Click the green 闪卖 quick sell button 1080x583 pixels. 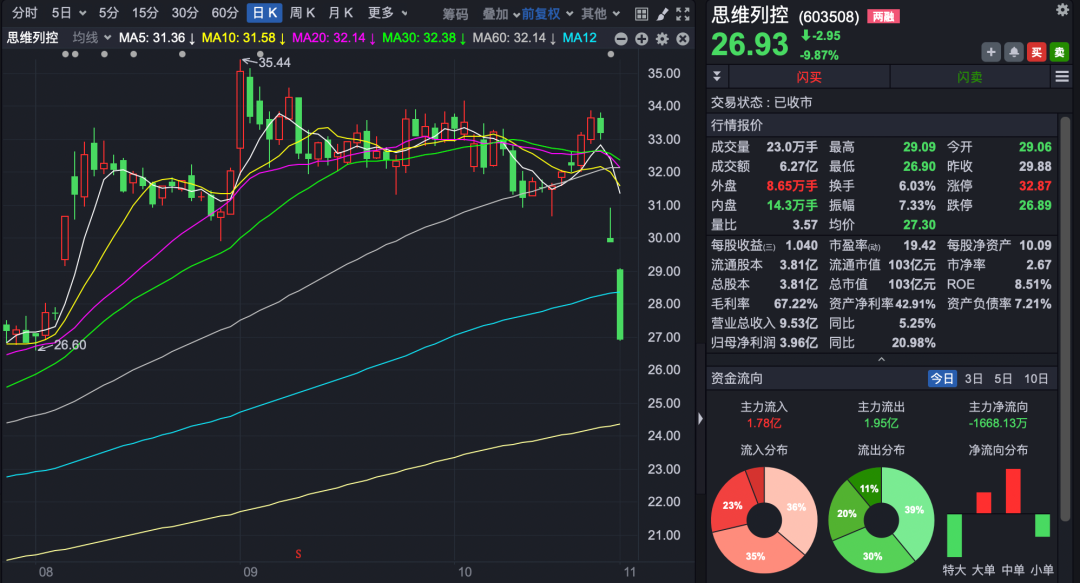pyautogui.click(x=969, y=77)
